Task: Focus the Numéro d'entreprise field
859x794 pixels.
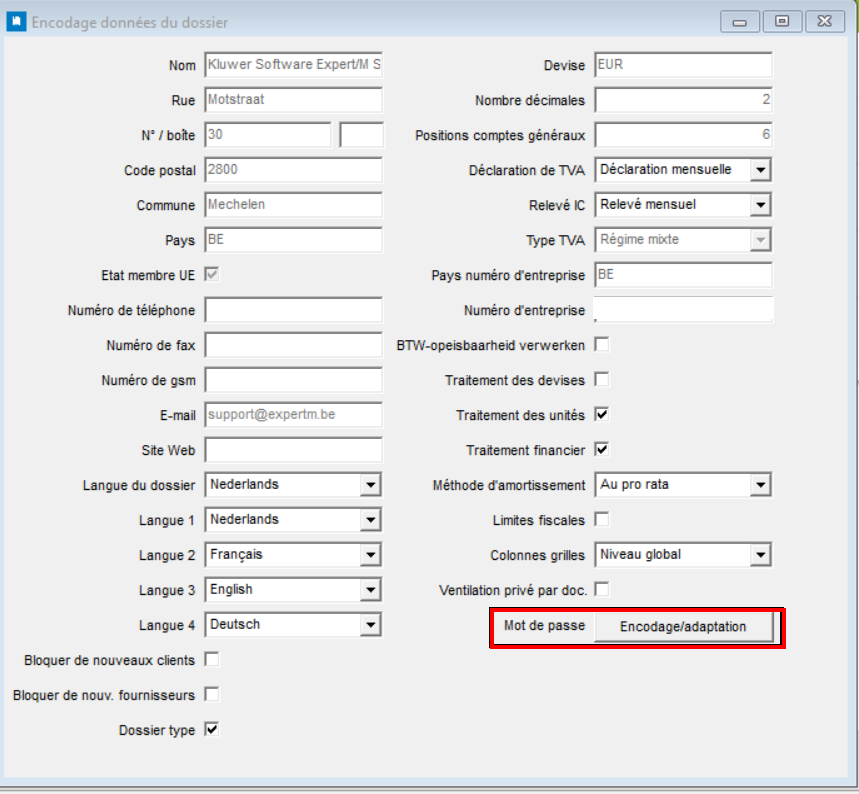Action: [x=683, y=310]
